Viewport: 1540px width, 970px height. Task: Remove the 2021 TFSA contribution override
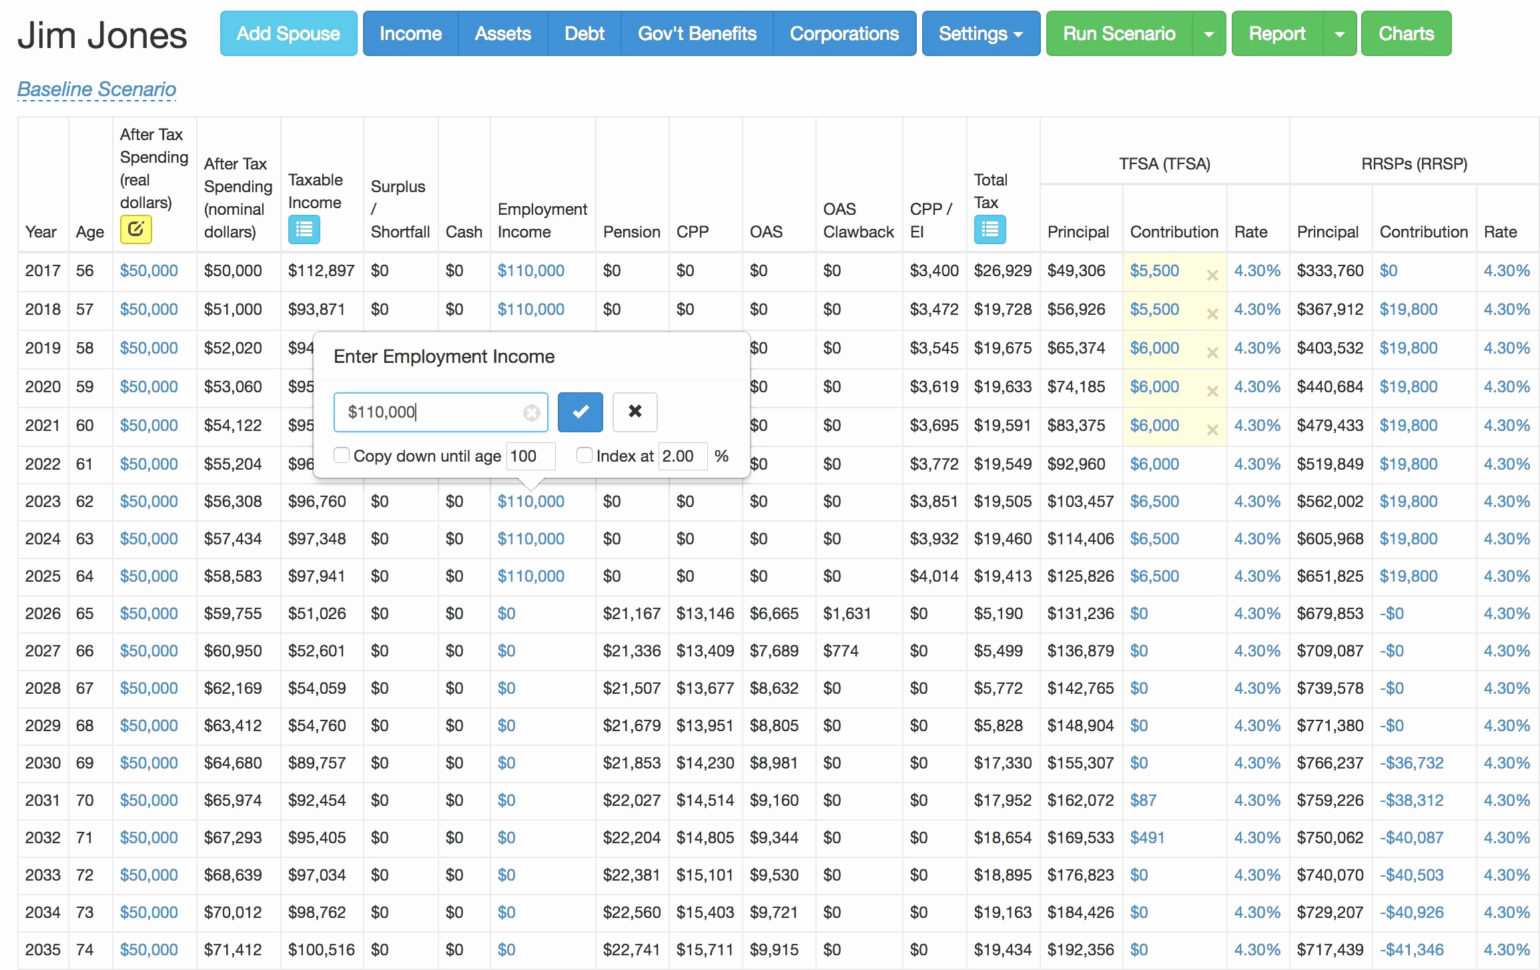click(1212, 430)
